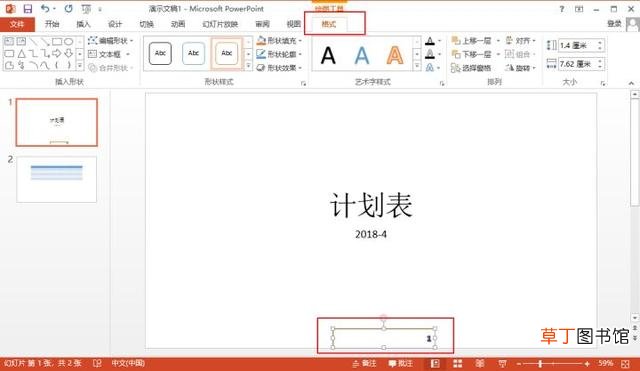Switch to Slide Sorter view
This screenshot has height=371, width=640.
[x=458, y=363]
